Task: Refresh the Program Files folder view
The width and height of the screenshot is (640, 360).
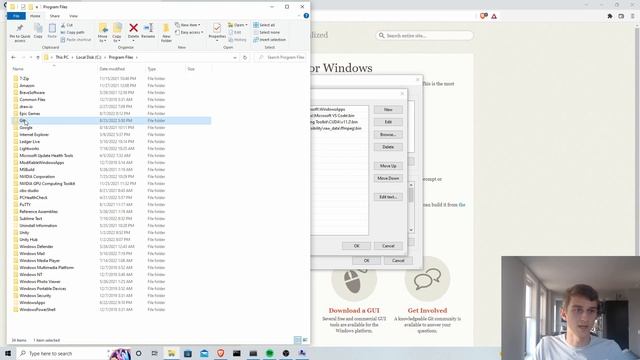Action: point(245,58)
